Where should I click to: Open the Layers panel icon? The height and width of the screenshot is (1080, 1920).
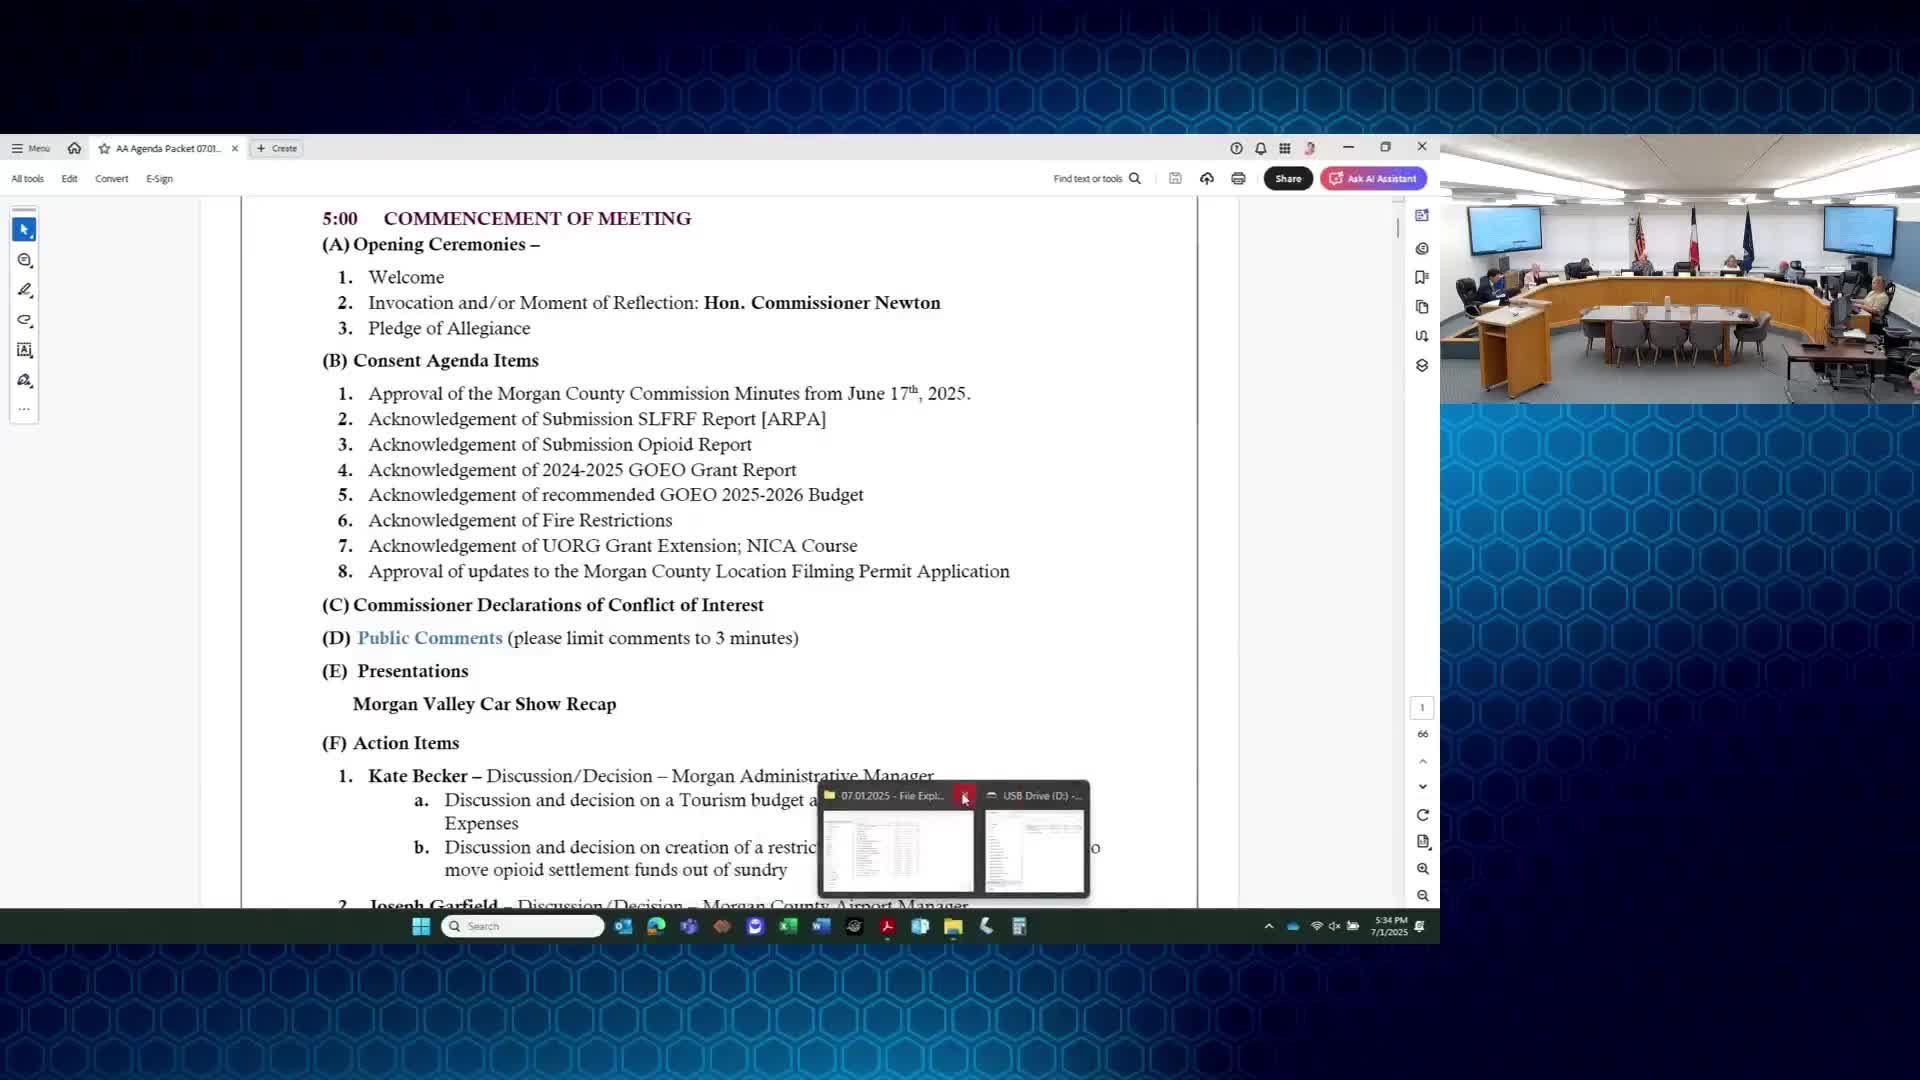pyautogui.click(x=1422, y=366)
